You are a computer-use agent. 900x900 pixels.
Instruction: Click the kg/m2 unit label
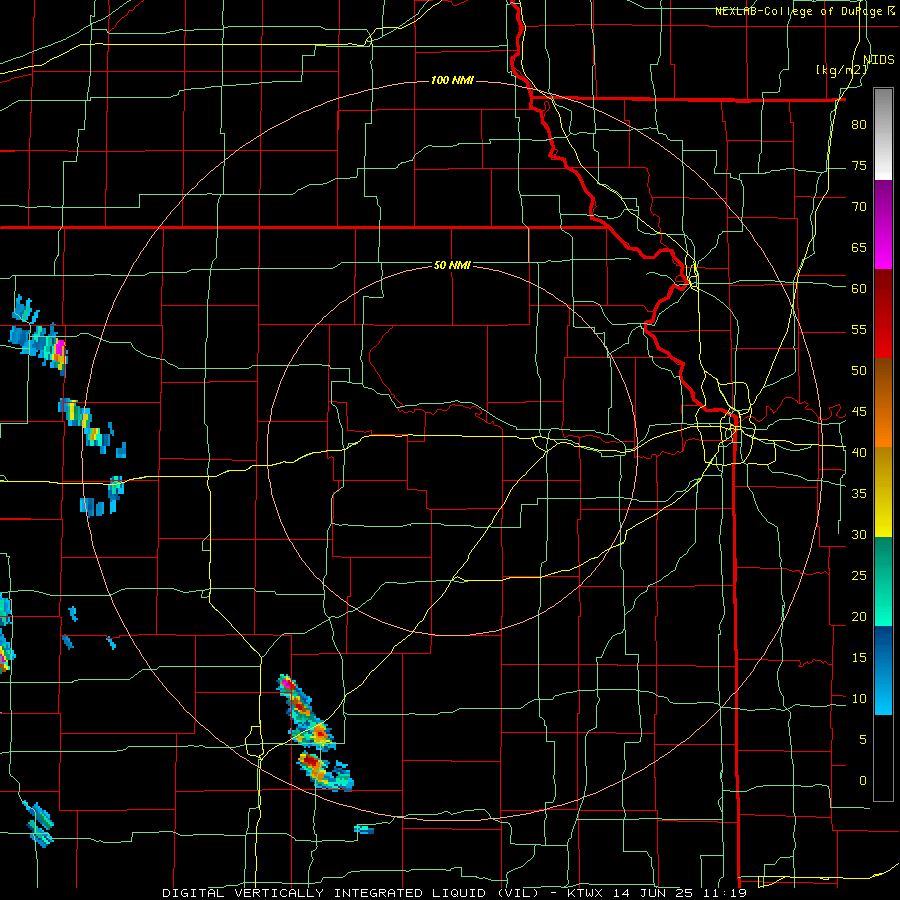(x=842, y=70)
